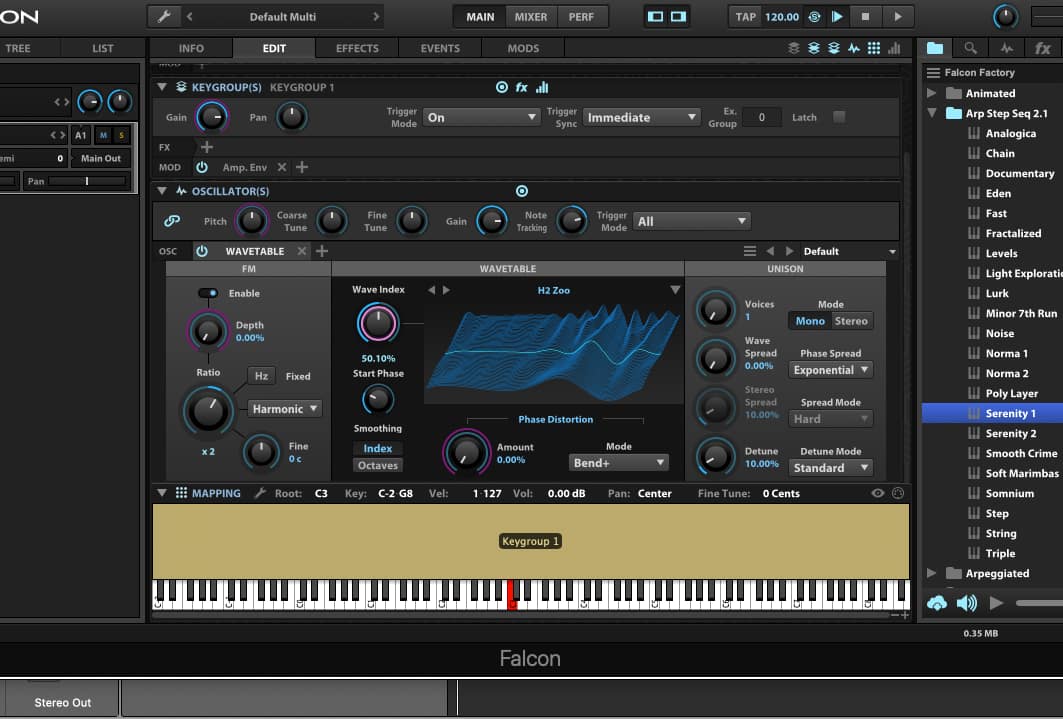Open Detune Mode Standard dropdown
The height and width of the screenshot is (719, 1063).
click(830, 468)
